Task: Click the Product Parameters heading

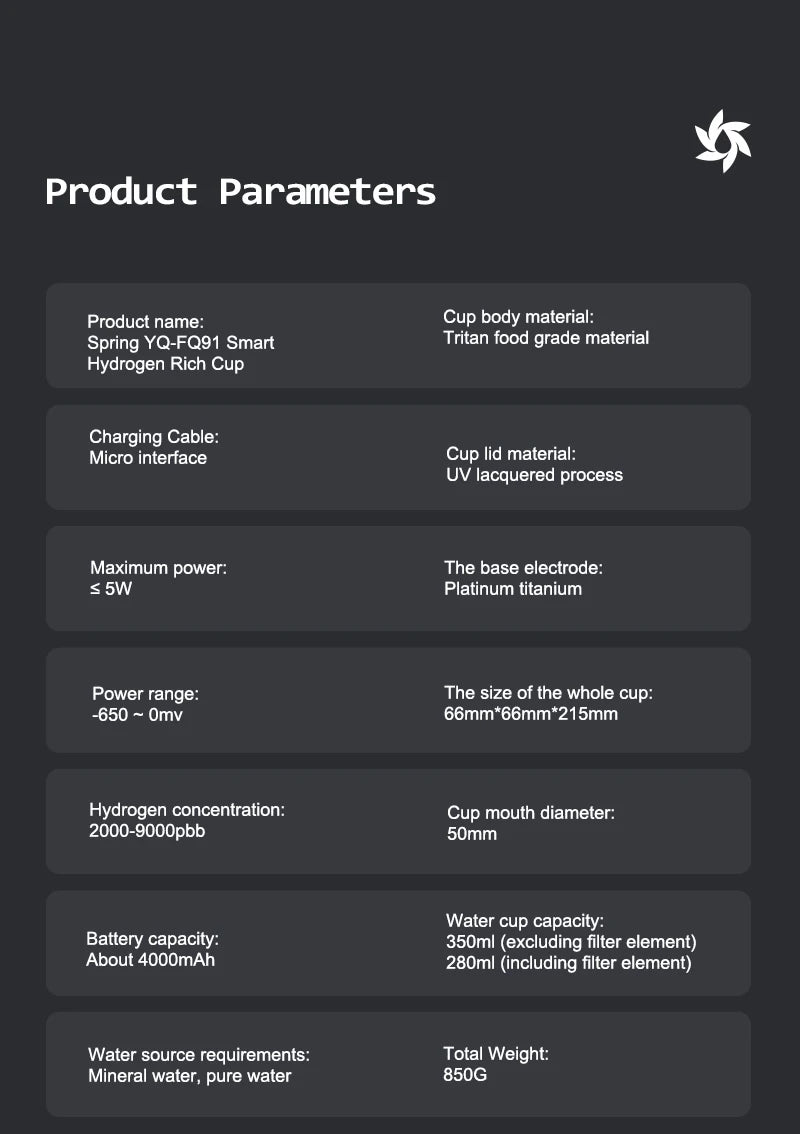Action: coord(241,191)
